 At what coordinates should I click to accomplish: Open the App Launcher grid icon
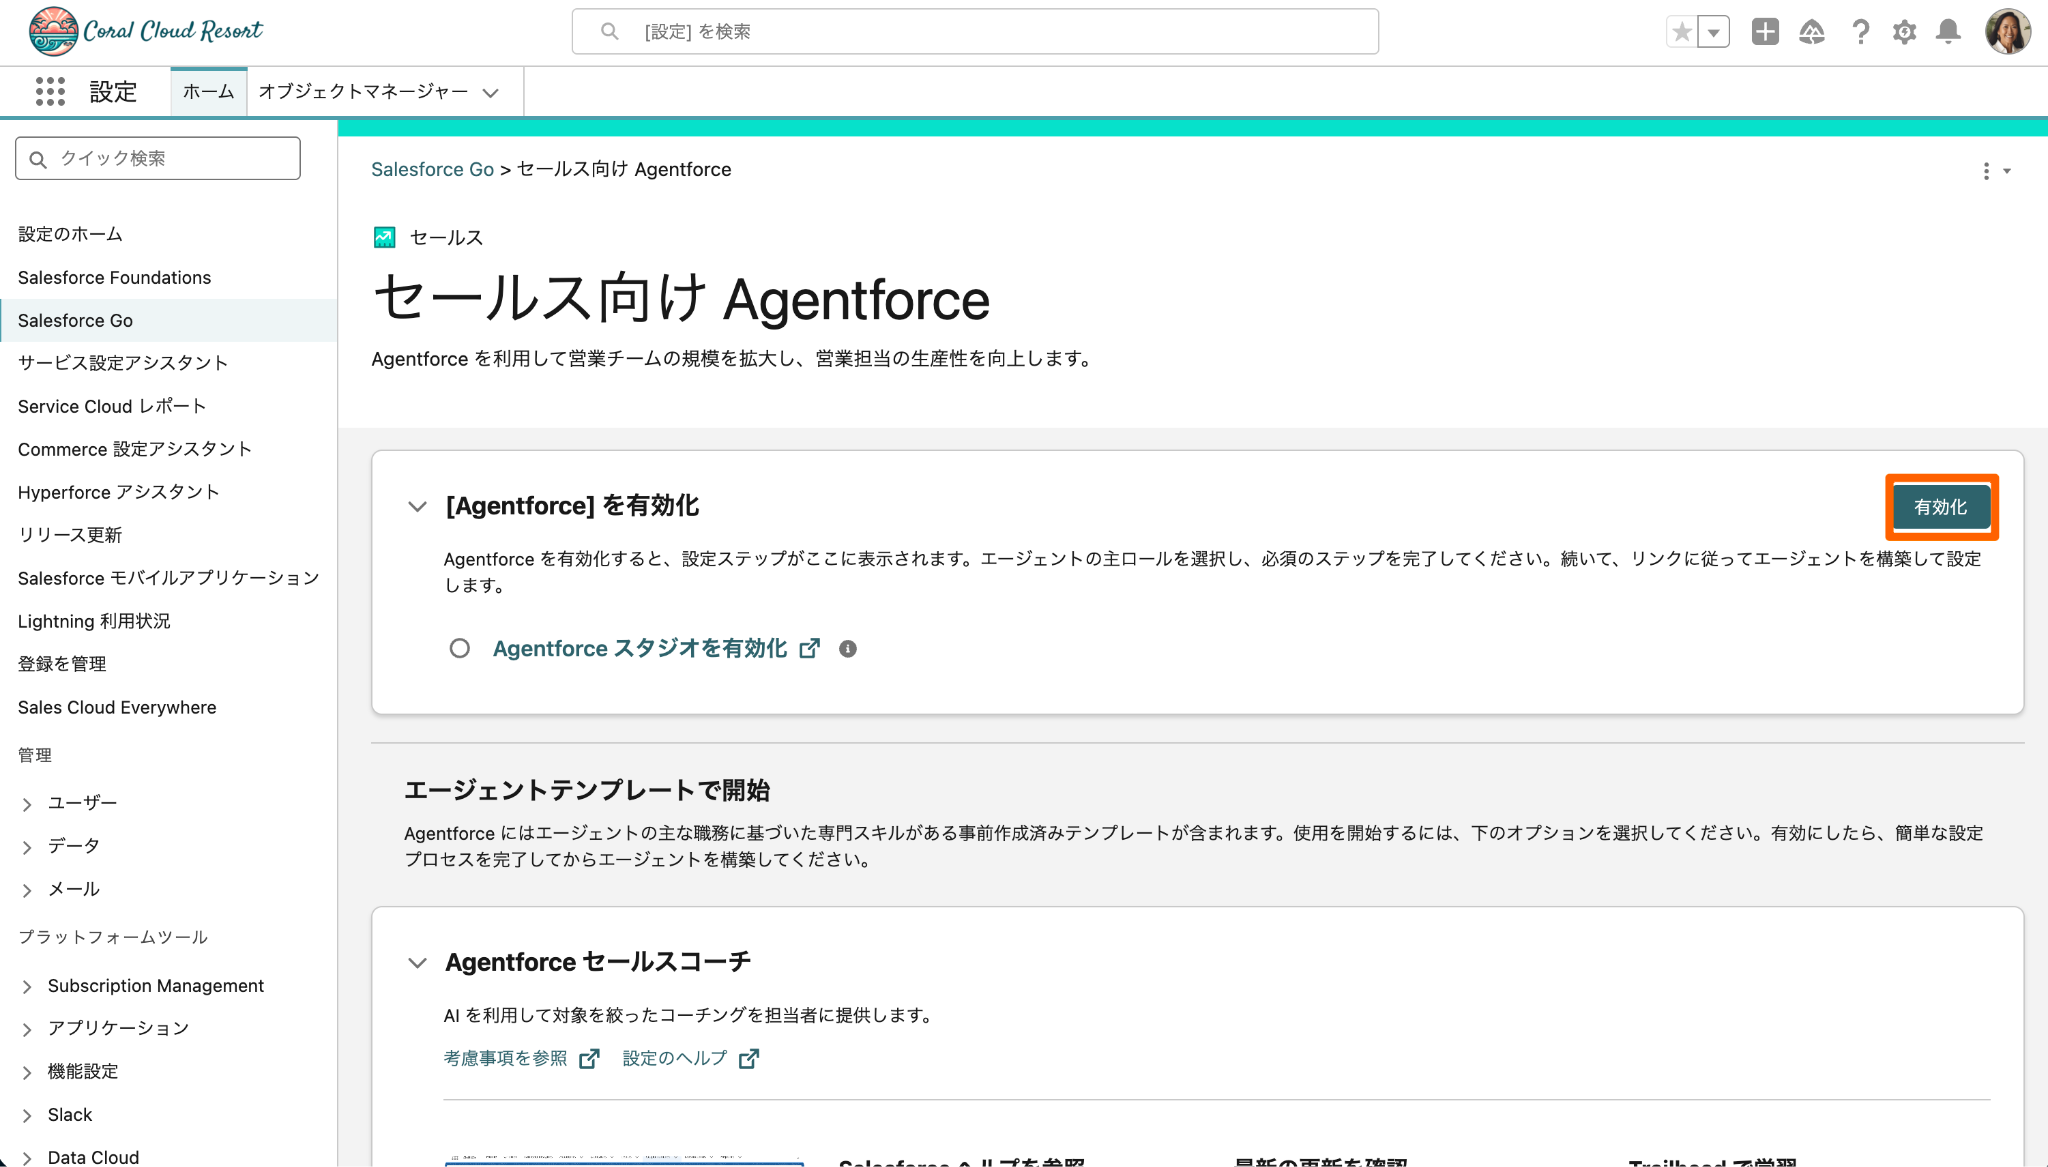point(50,91)
